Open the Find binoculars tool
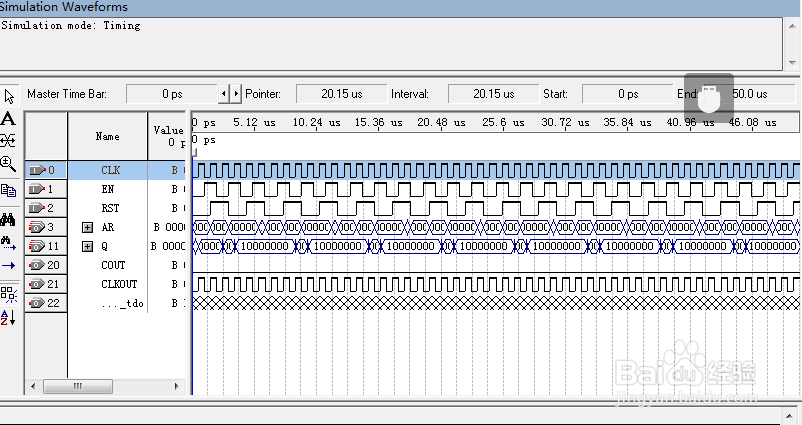Image resolution: width=802 pixels, height=425 pixels. pyautogui.click(x=8, y=220)
